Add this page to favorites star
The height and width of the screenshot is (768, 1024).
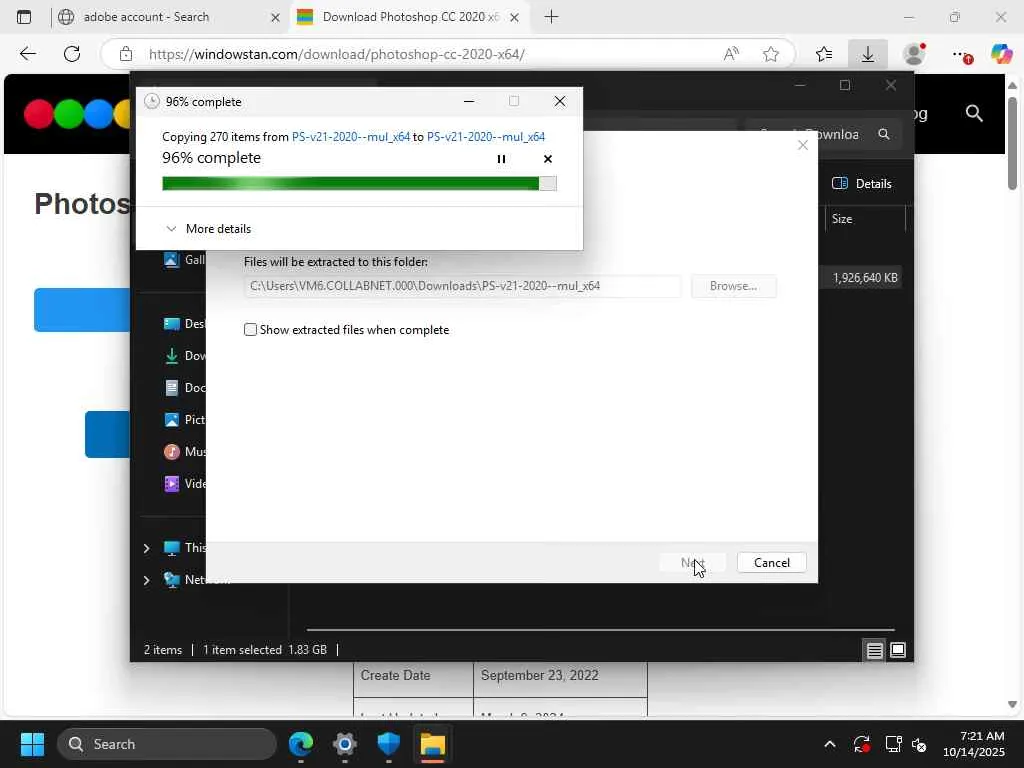point(771,54)
